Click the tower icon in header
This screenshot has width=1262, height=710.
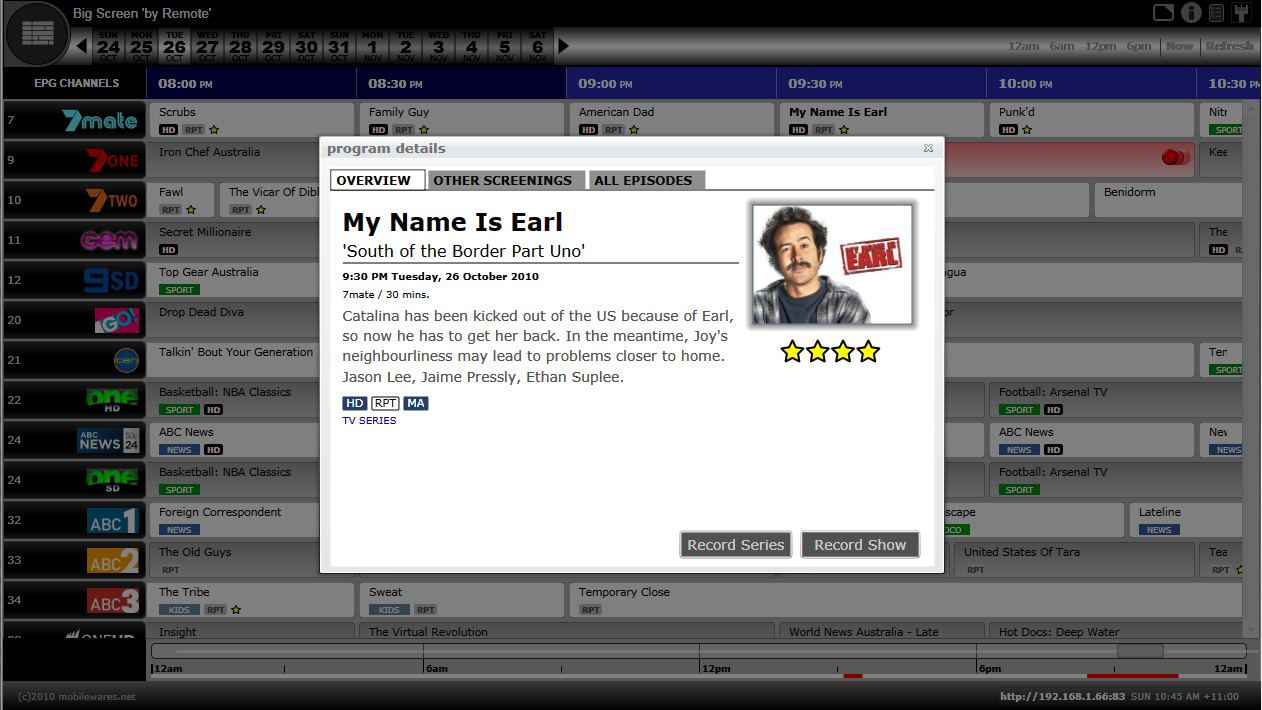1243,12
